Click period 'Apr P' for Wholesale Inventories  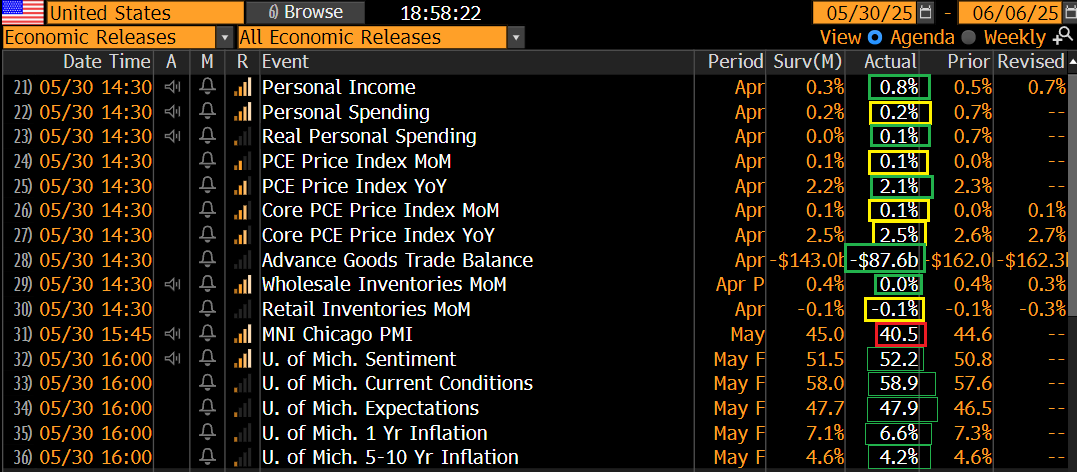click(x=738, y=284)
